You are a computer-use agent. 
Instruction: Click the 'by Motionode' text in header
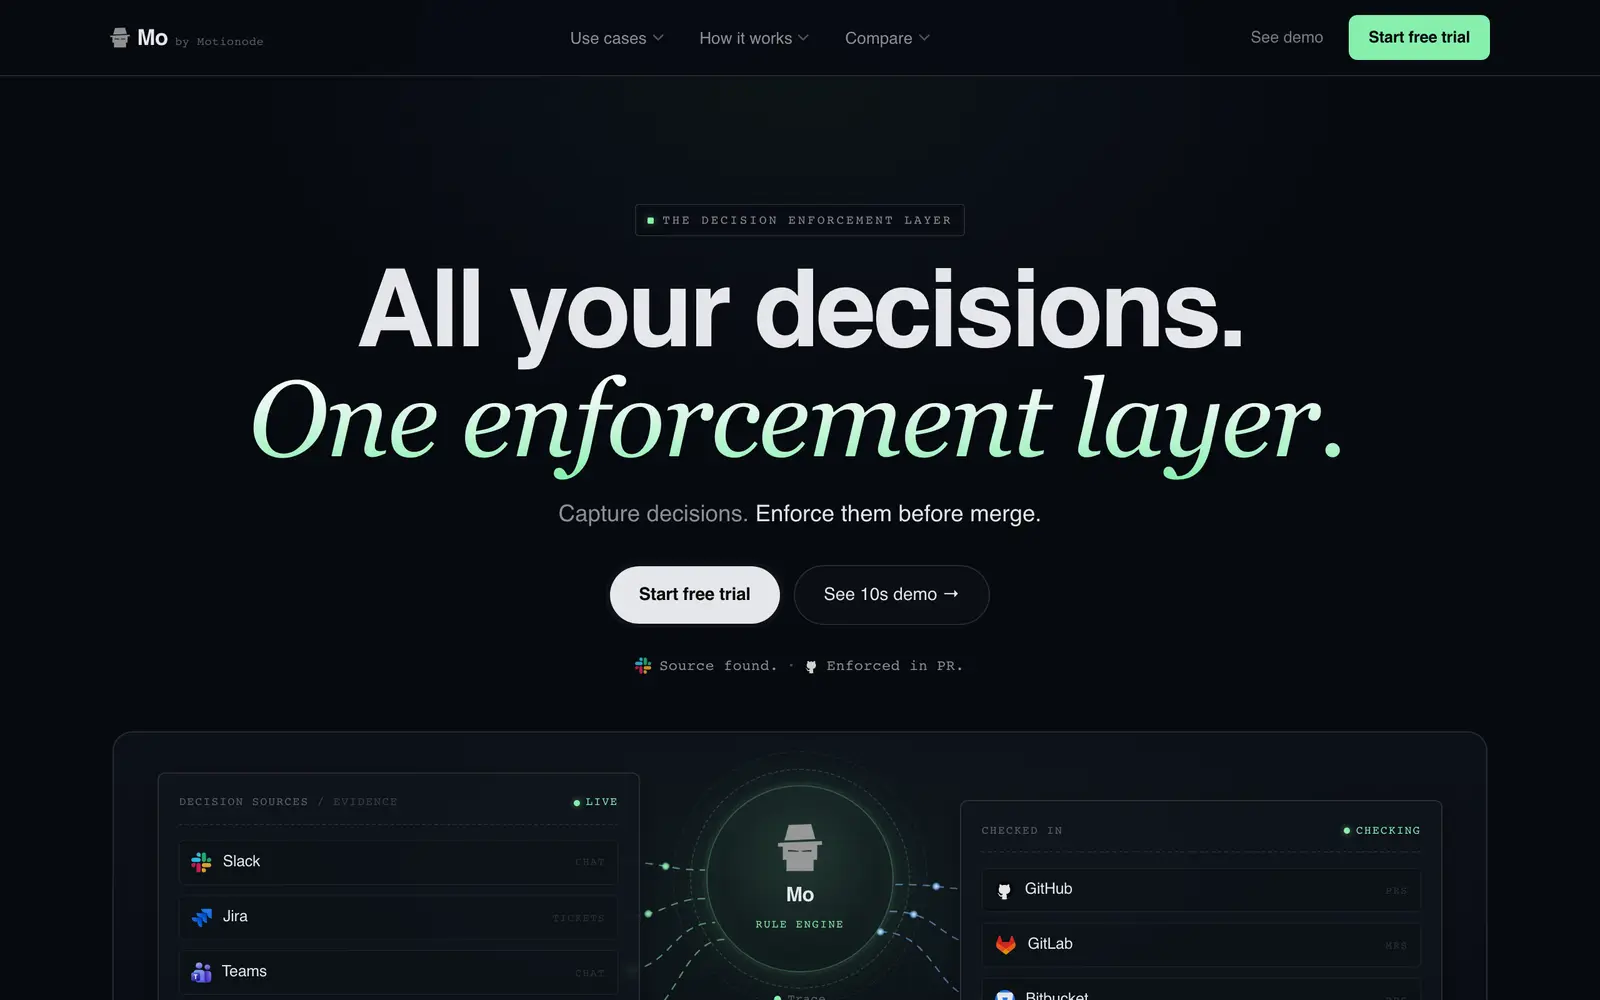[219, 42]
